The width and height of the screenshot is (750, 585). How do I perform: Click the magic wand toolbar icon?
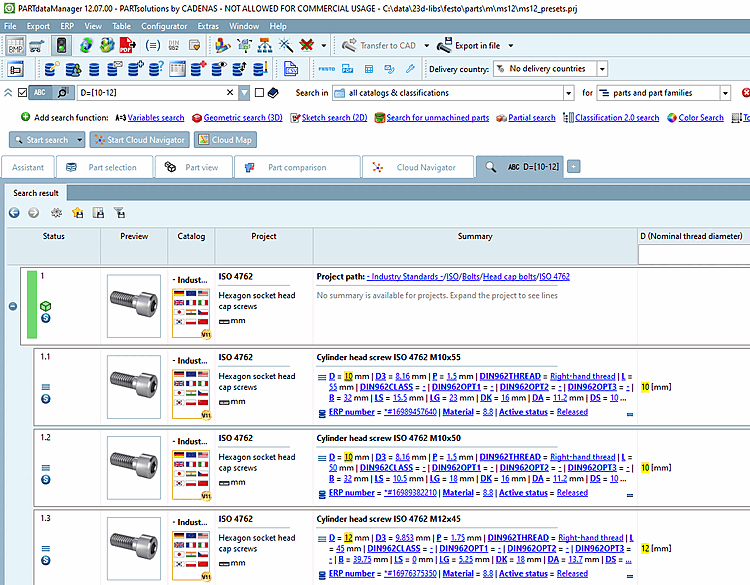tap(286, 45)
